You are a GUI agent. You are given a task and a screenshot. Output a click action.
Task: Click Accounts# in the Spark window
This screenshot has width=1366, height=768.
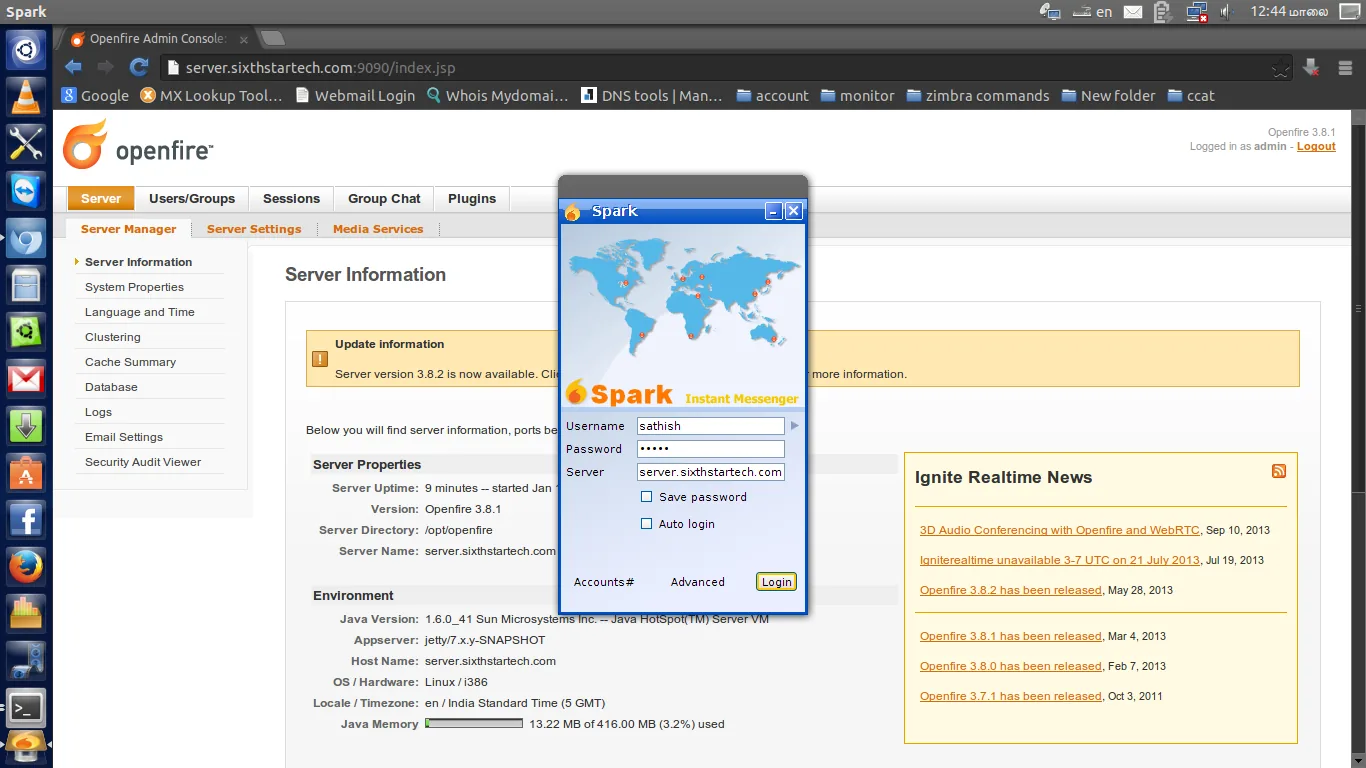[604, 582]
